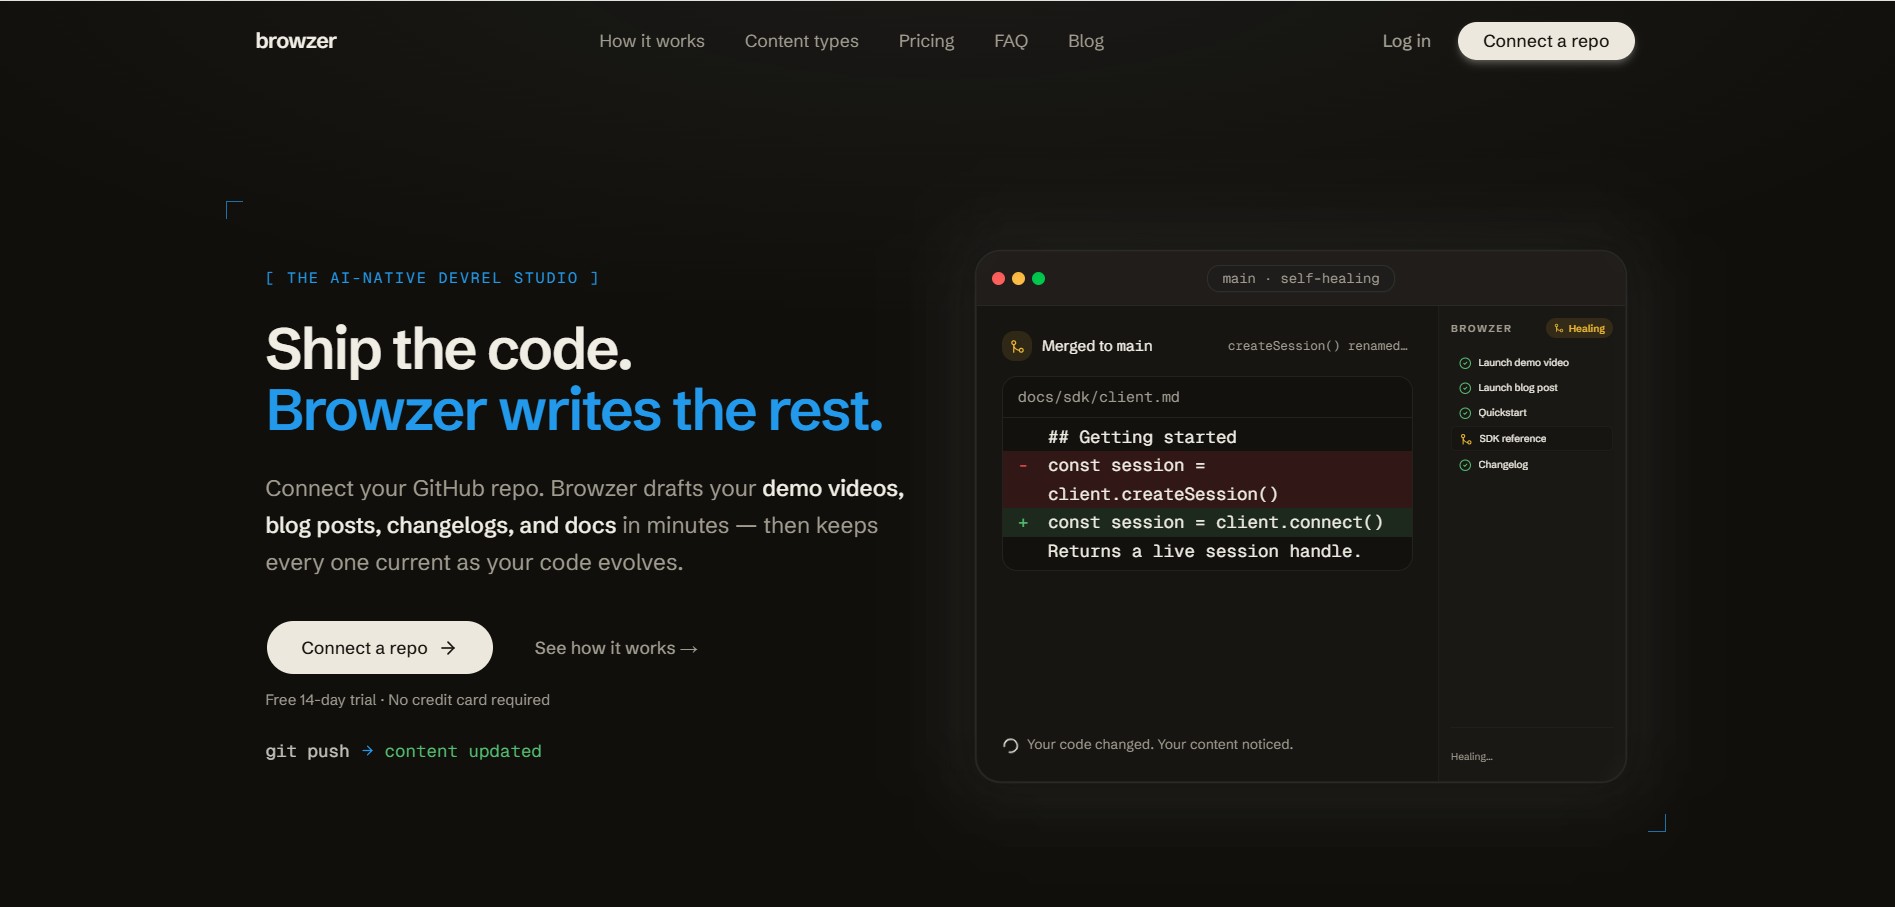This screenshot has height=907, width=1895.
Task: Click createSession() renamed… text
Action: [1317, 346]
